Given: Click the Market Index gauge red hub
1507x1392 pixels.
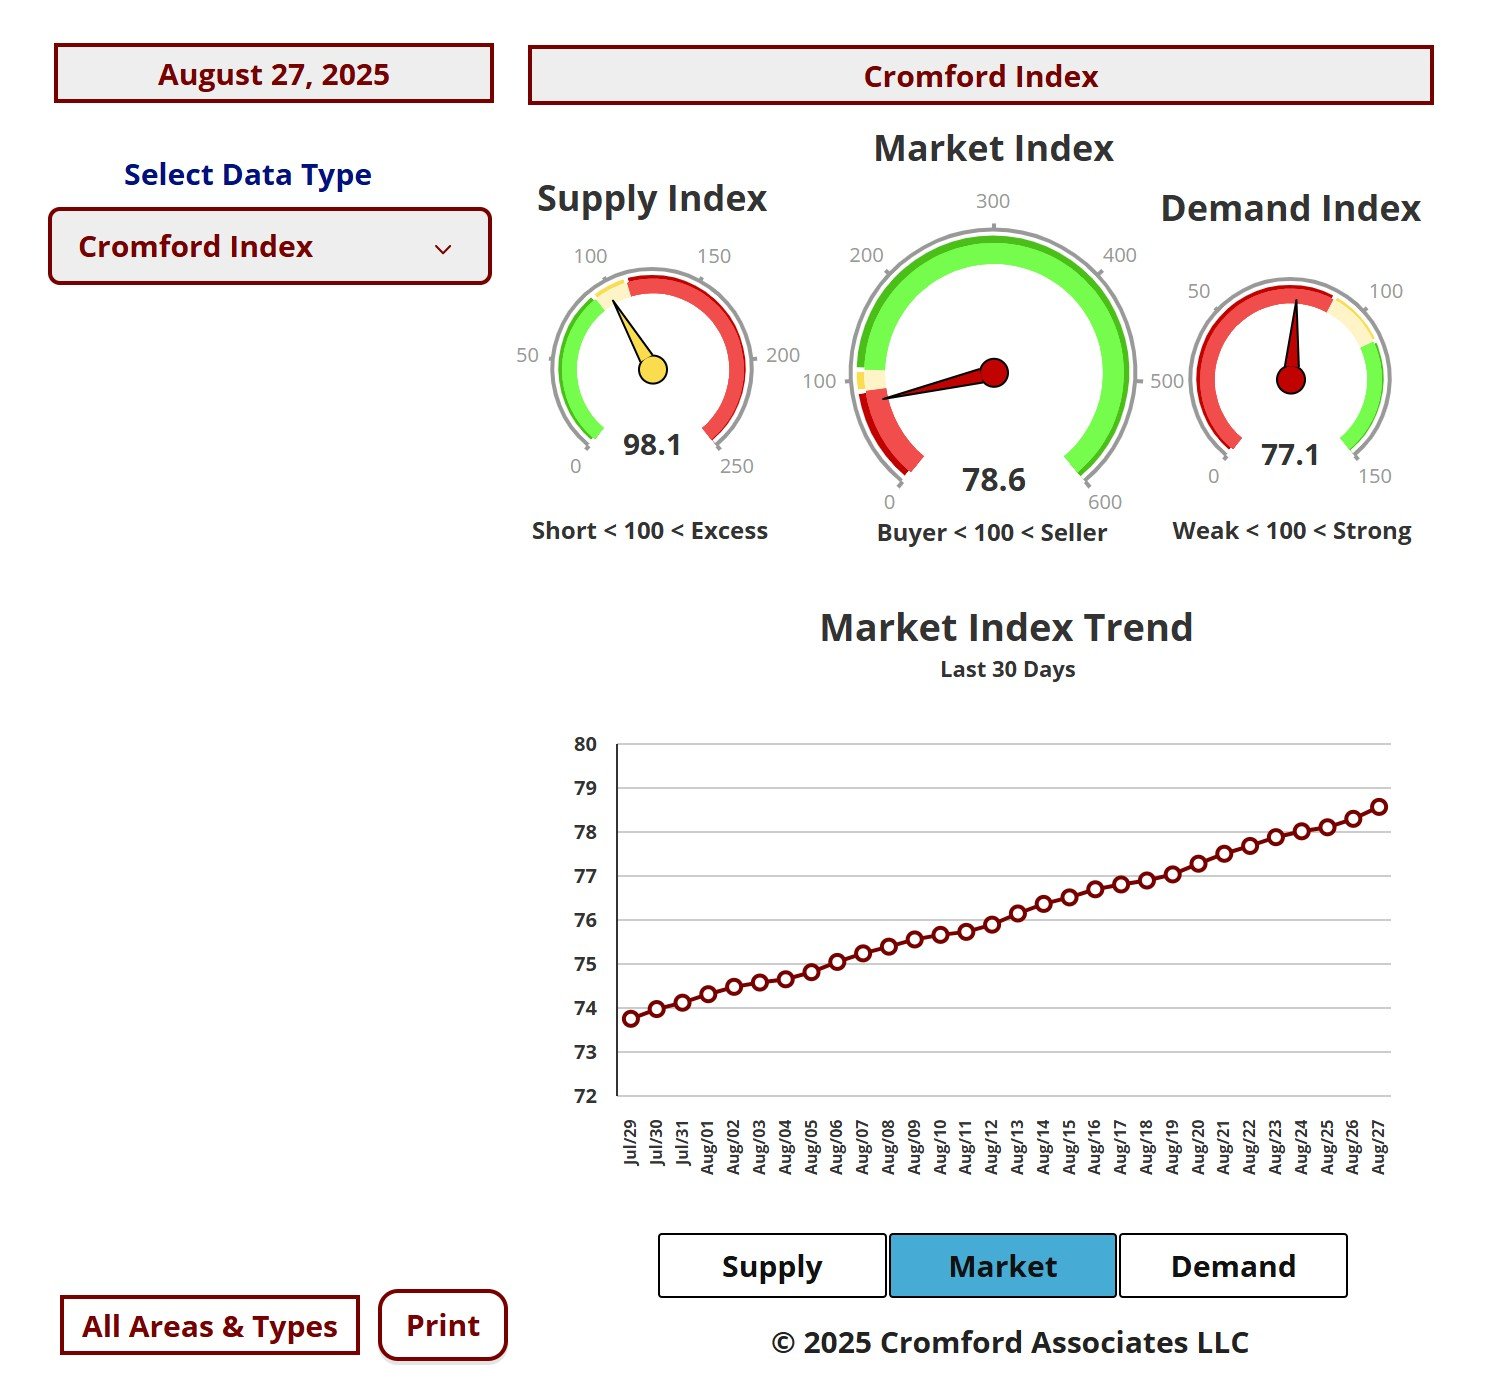Looking at the screenshot, I should 994,373.
